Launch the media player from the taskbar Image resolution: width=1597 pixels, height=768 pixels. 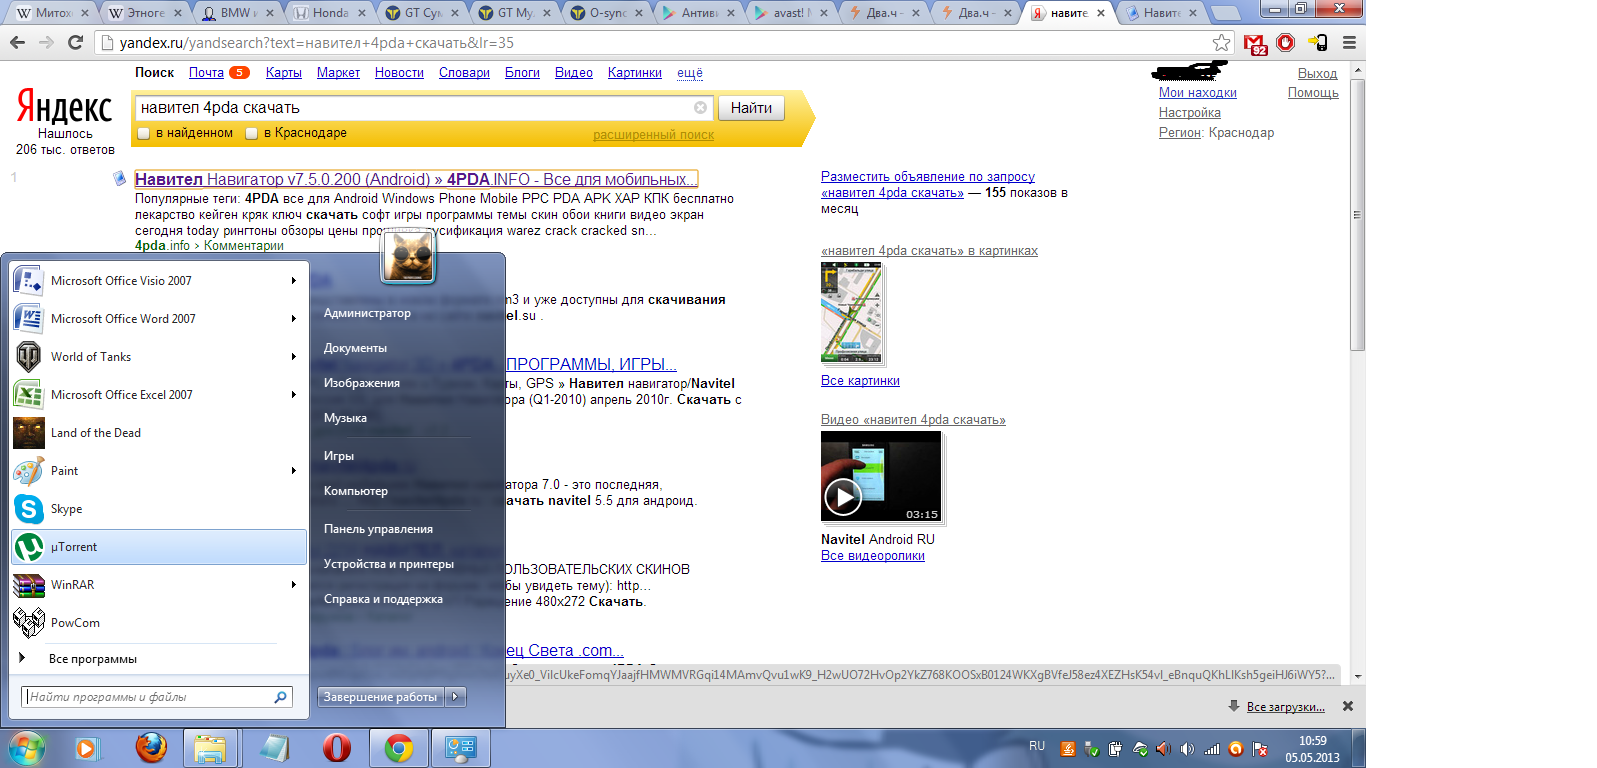coord(86,748)
